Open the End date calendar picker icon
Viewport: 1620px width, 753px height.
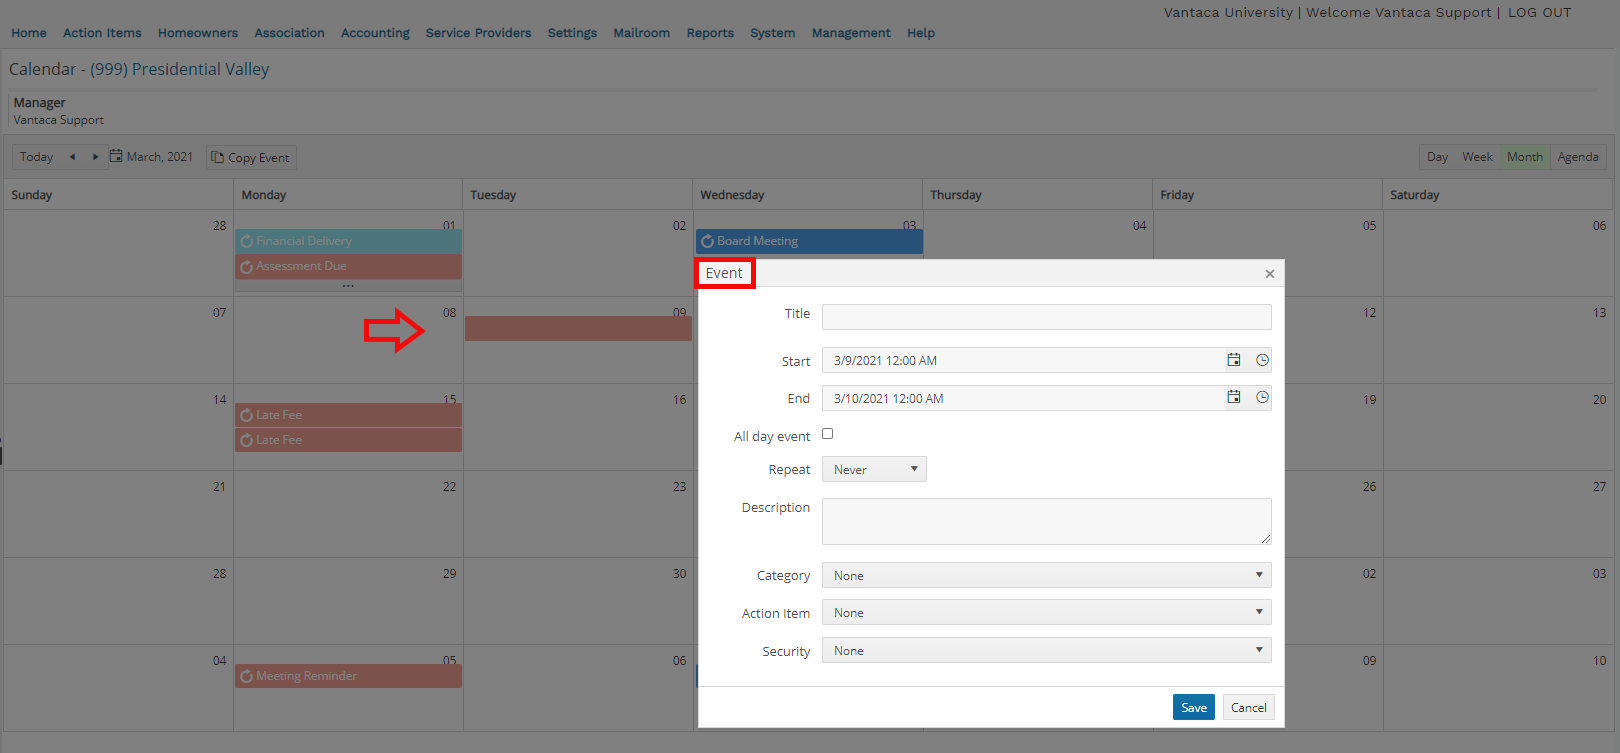pos(1234,397)
